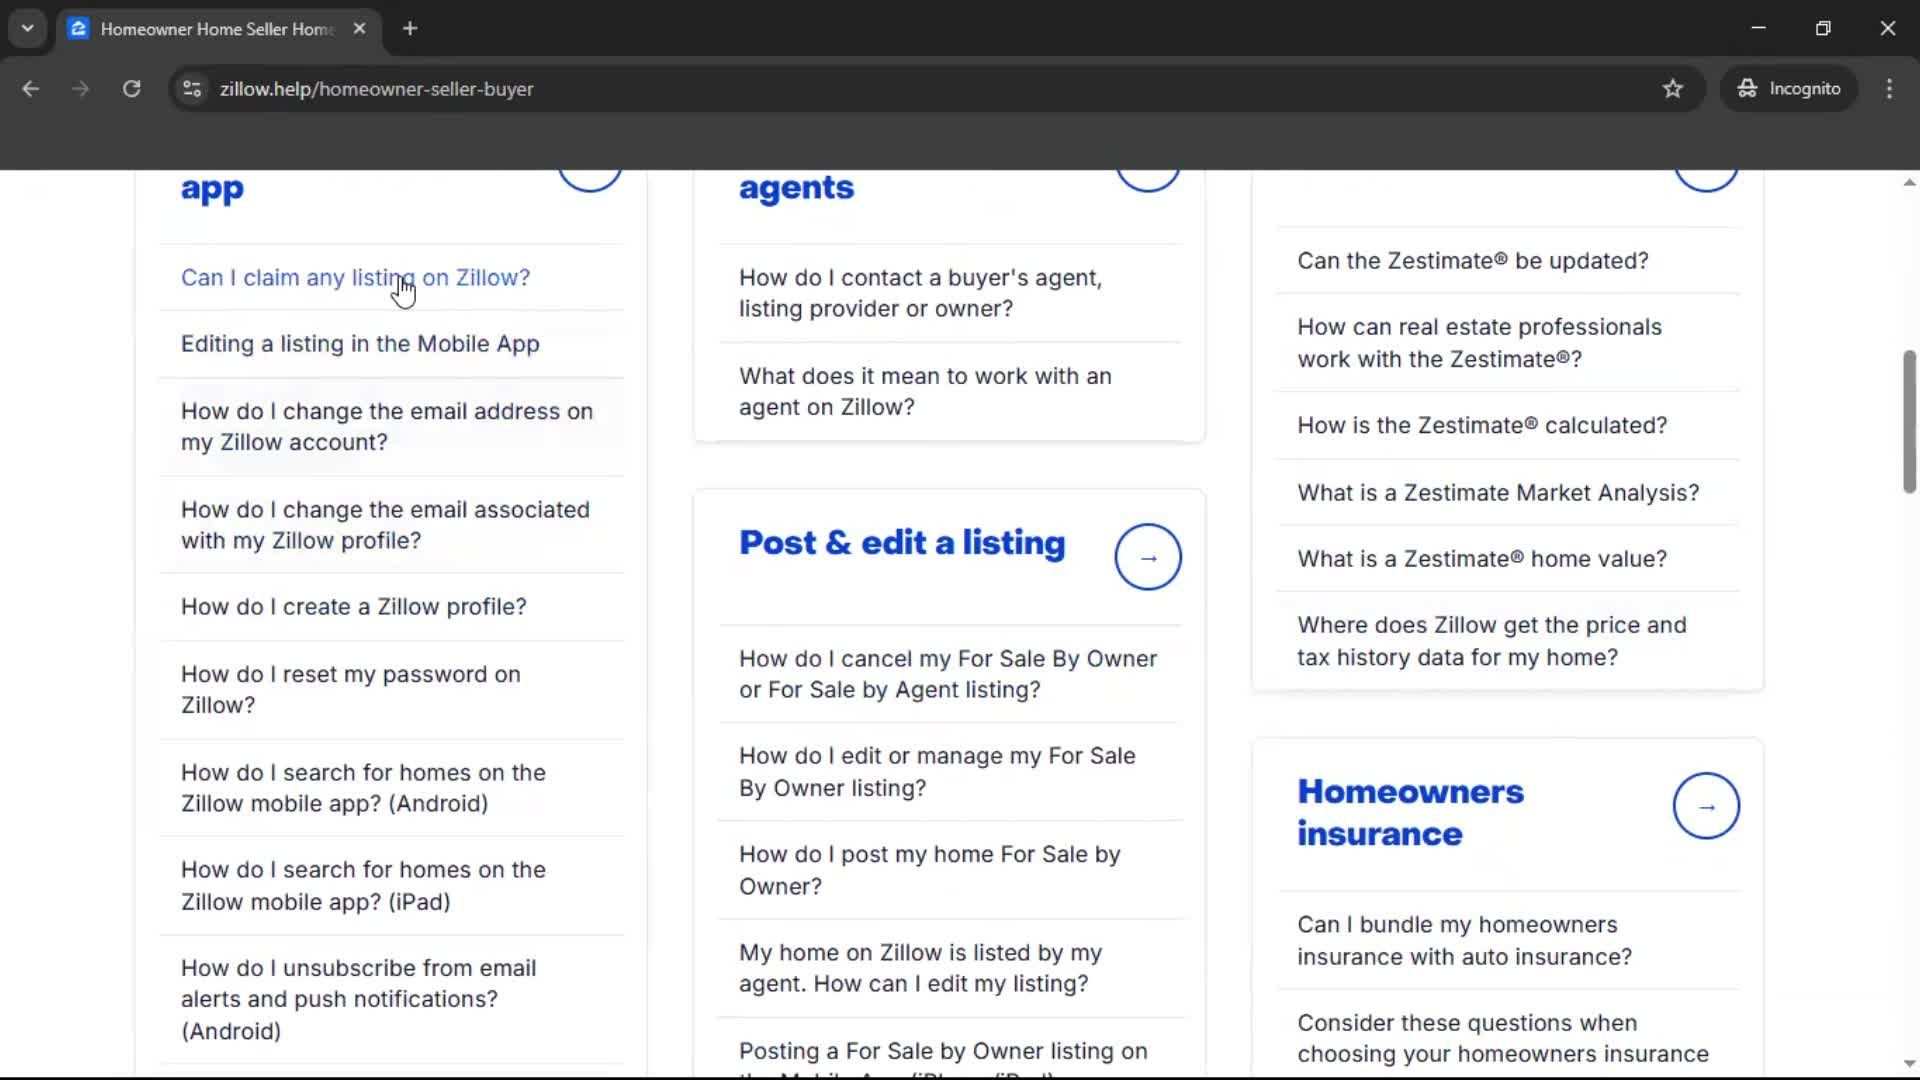The width and height of the screenshot is (1920, 1080).
Task: Open the Homeowners insurance category arrow
Action: [1705, 806]
